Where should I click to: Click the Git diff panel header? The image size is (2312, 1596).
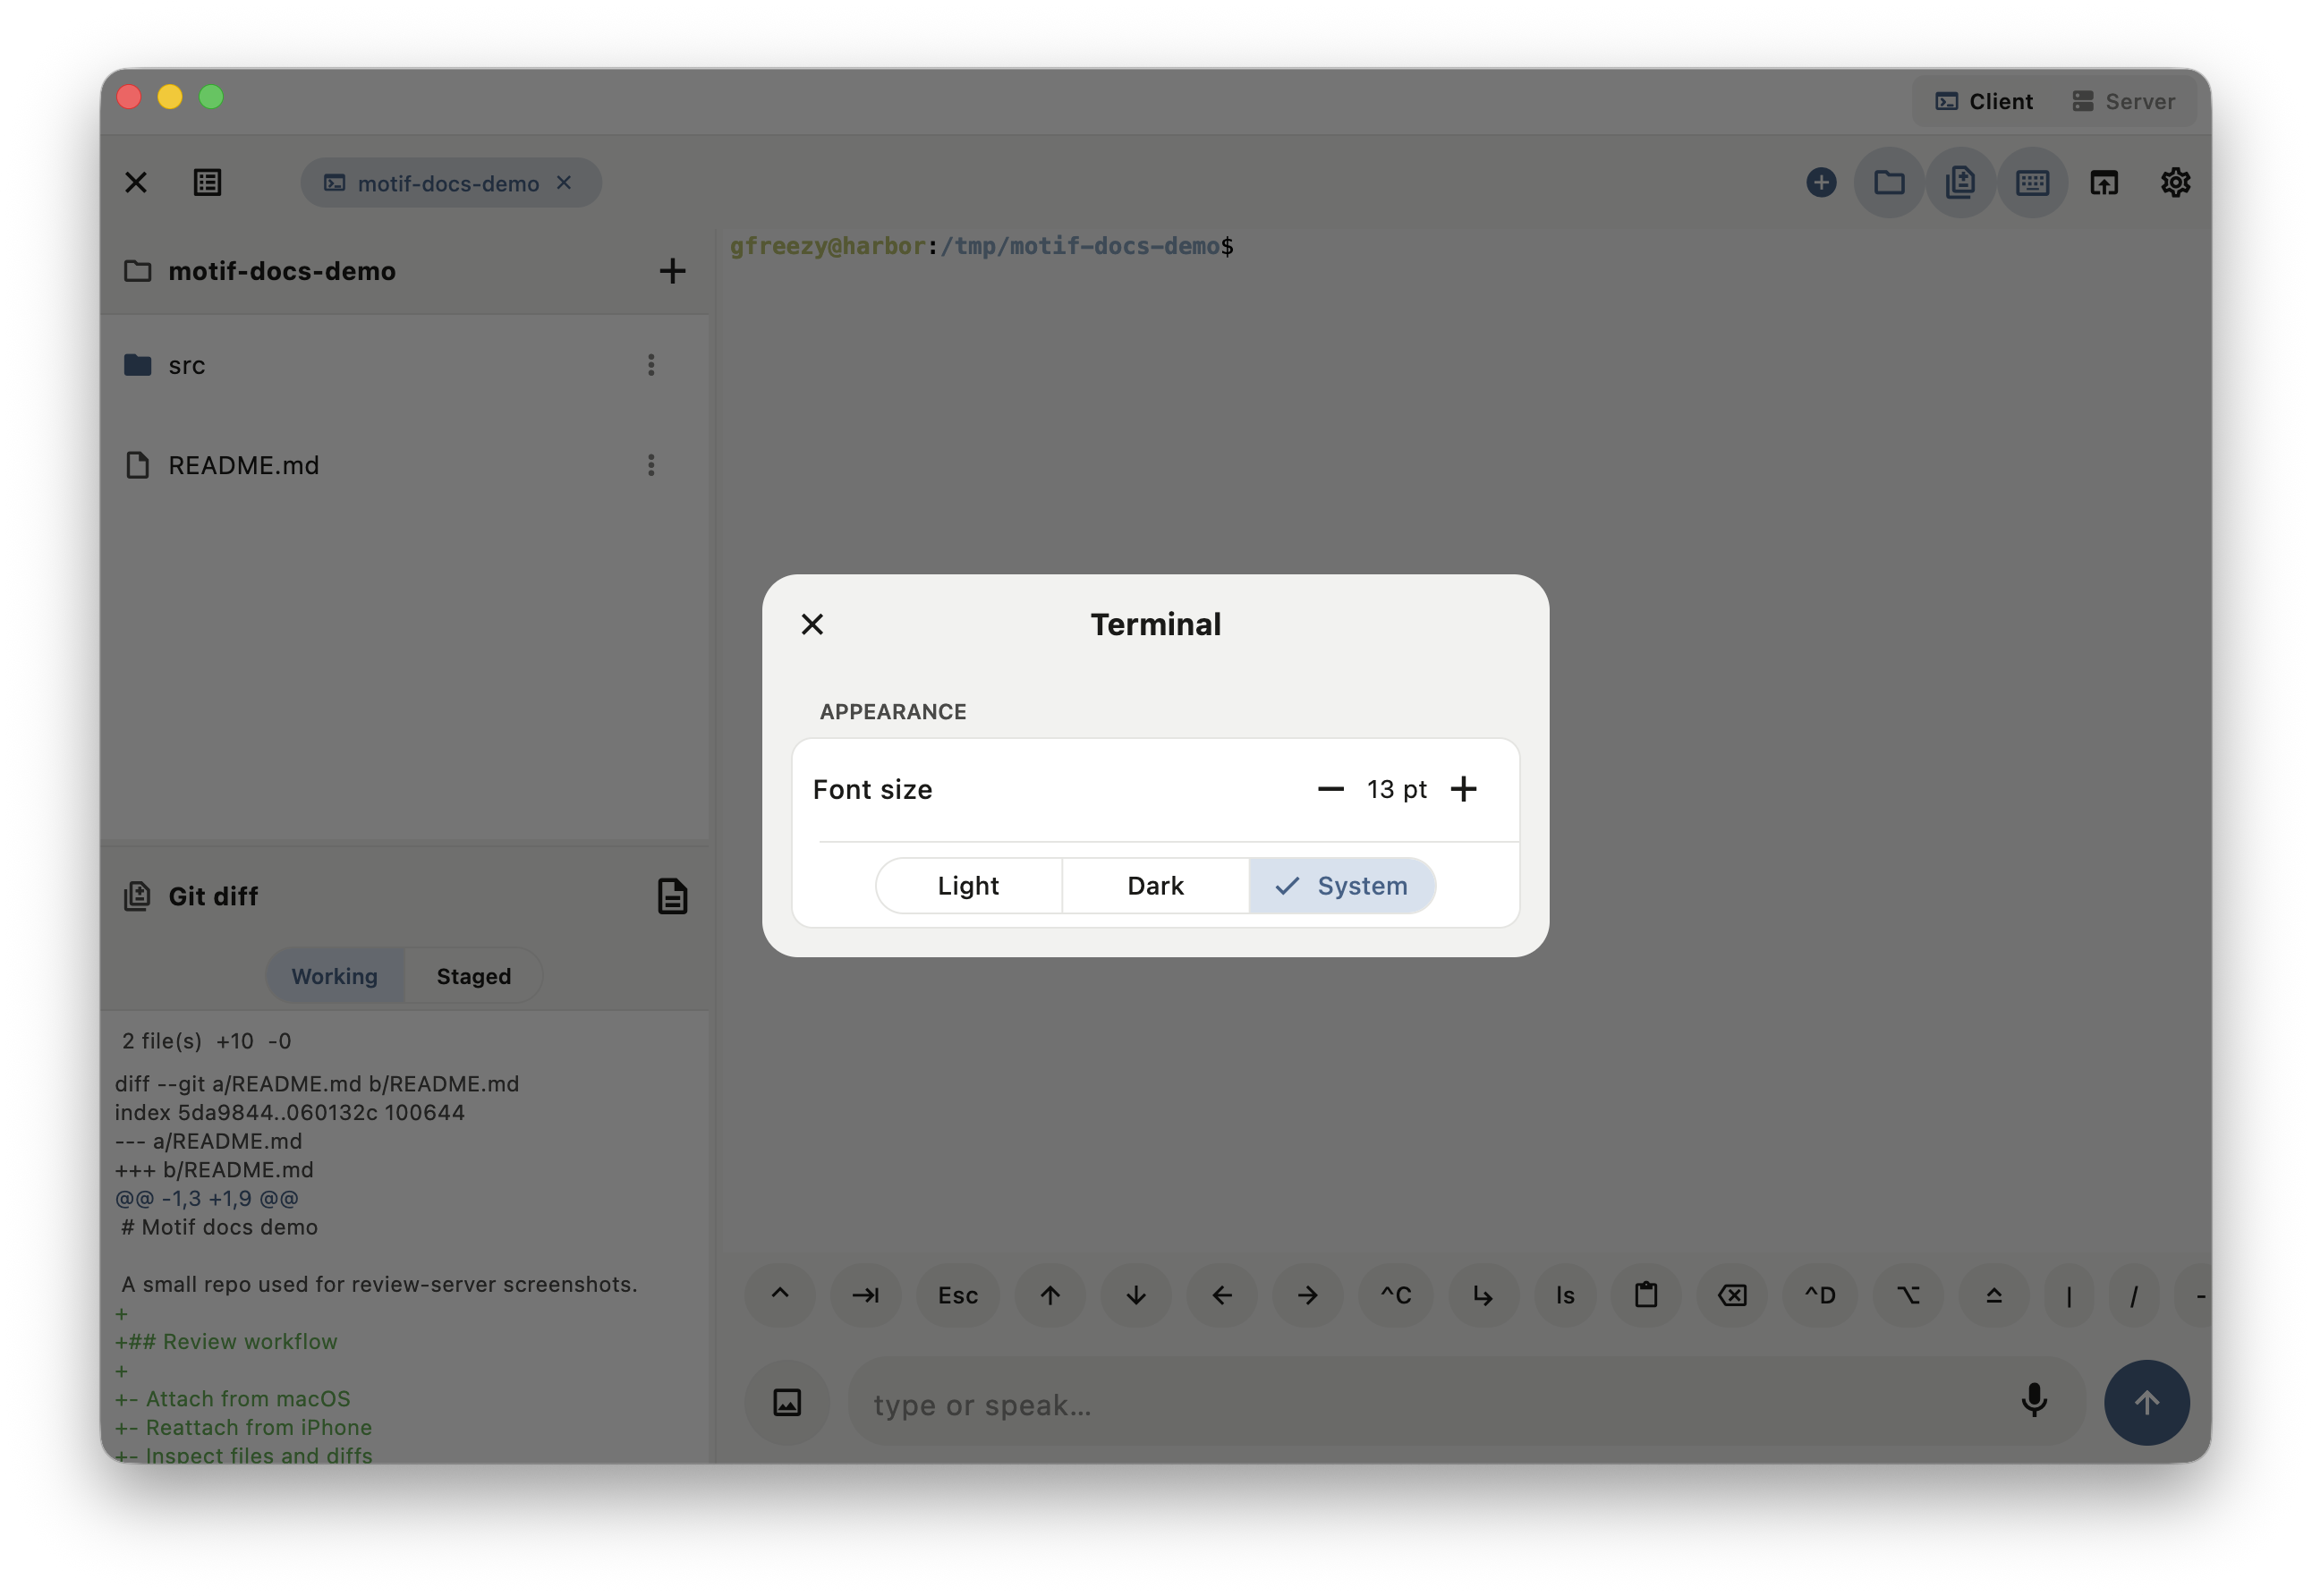coord(405,896)
